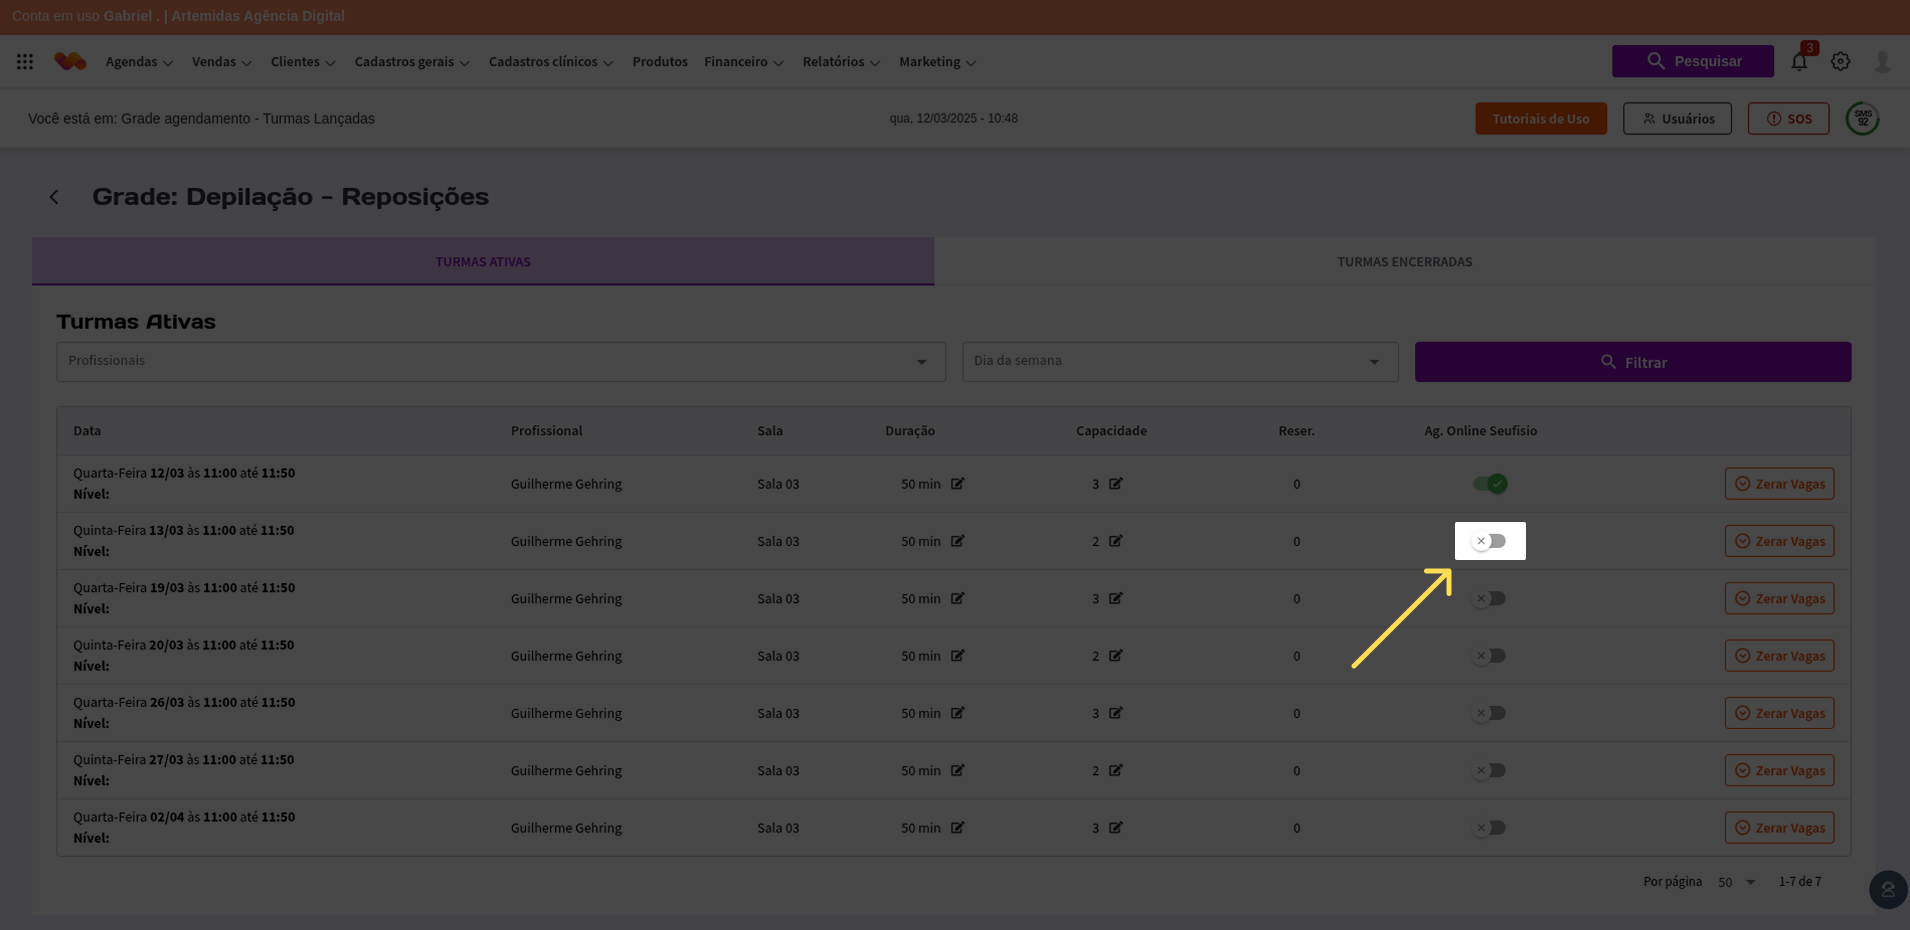Expand the Cadastros clínicos menu
Screen dimensions: 1910x930
click(551, 62)
